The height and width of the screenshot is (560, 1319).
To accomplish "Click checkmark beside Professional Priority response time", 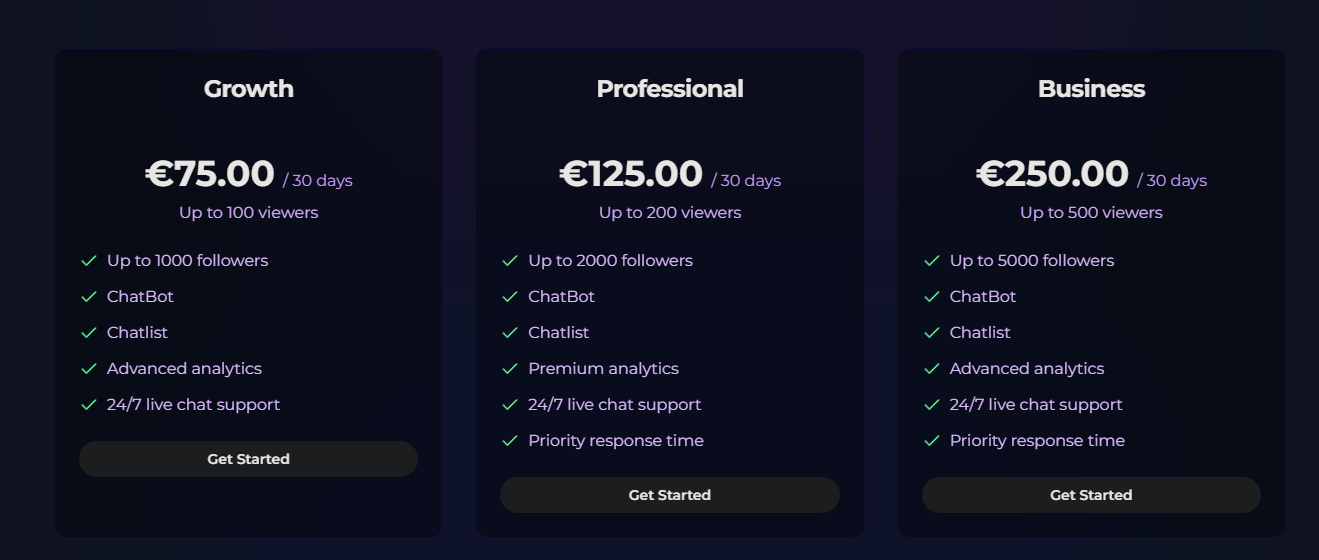I will click(x=510, y=441).
